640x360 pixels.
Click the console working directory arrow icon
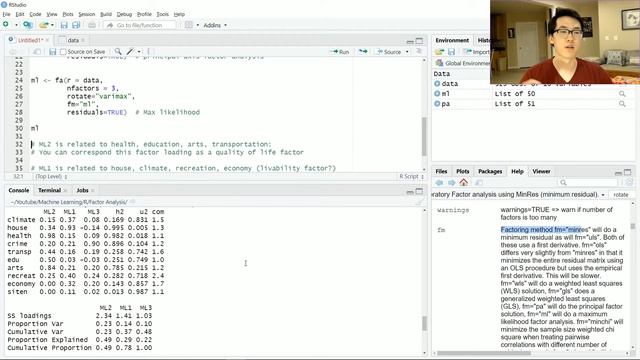click(x=133, y=202)
